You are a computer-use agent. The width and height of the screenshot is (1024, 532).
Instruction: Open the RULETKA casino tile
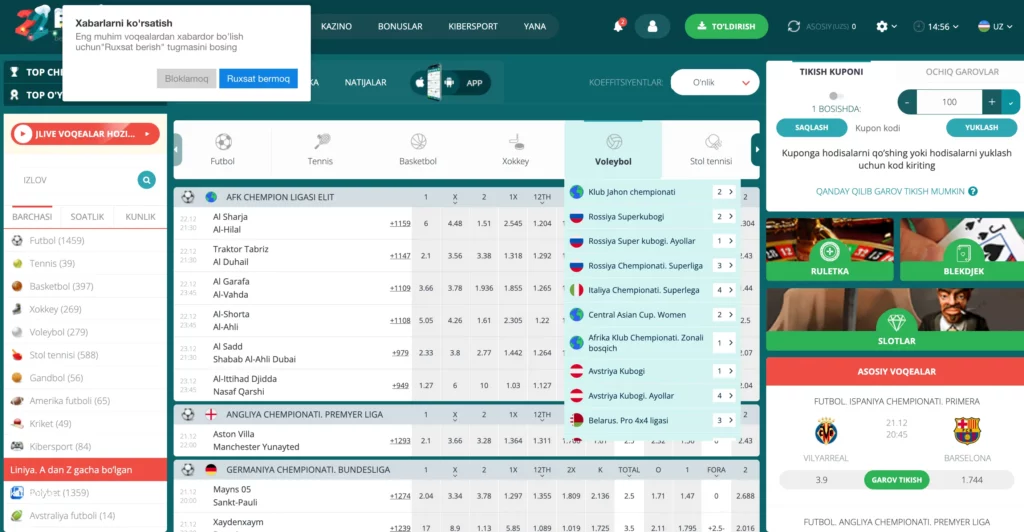click(829, 249)
